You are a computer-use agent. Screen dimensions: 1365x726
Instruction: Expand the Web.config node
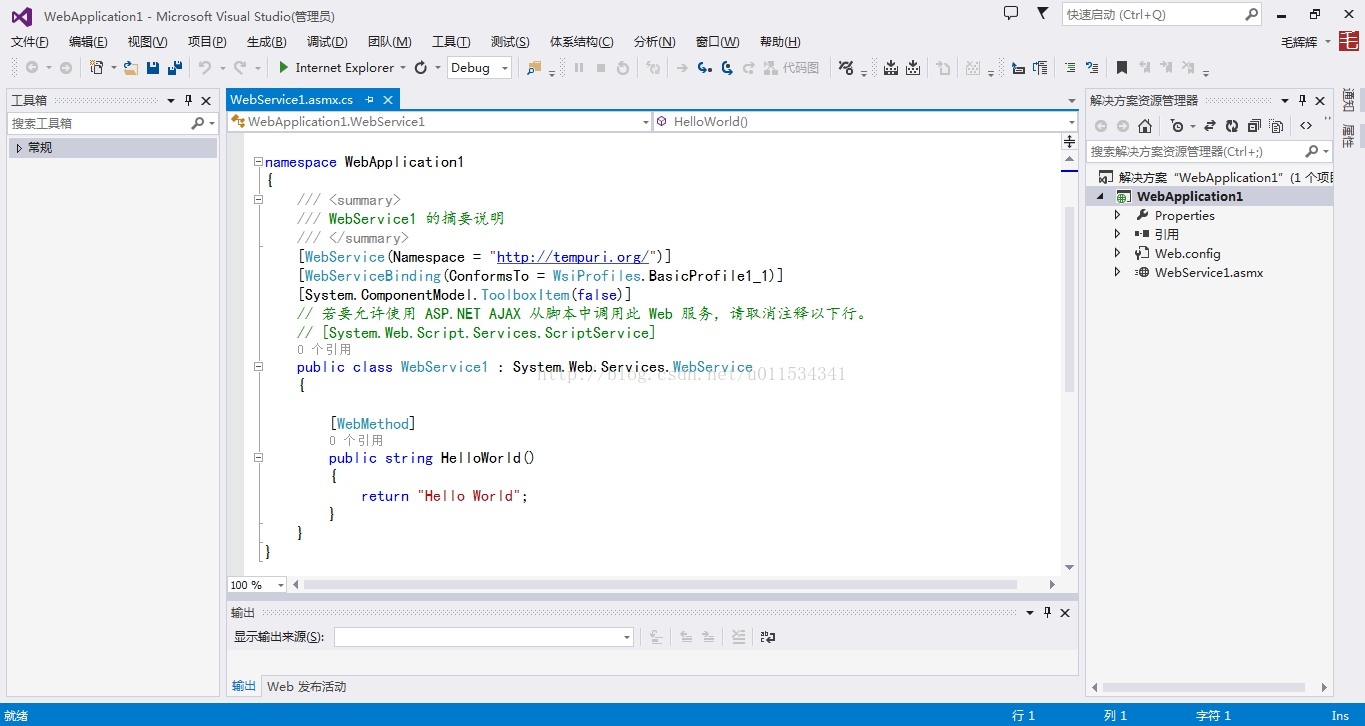point(1118,254)
